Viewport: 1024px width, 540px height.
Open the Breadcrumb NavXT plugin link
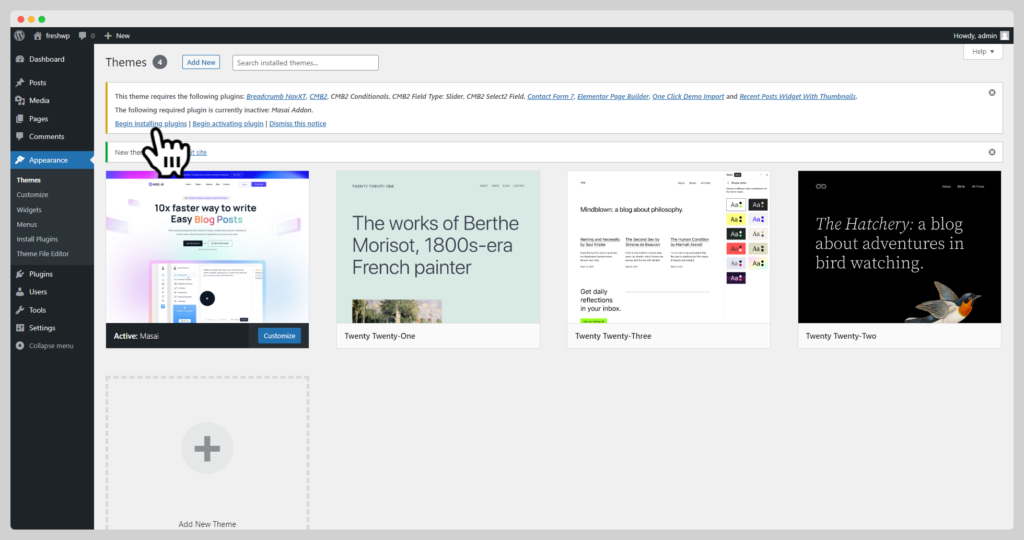coord(276,96)
